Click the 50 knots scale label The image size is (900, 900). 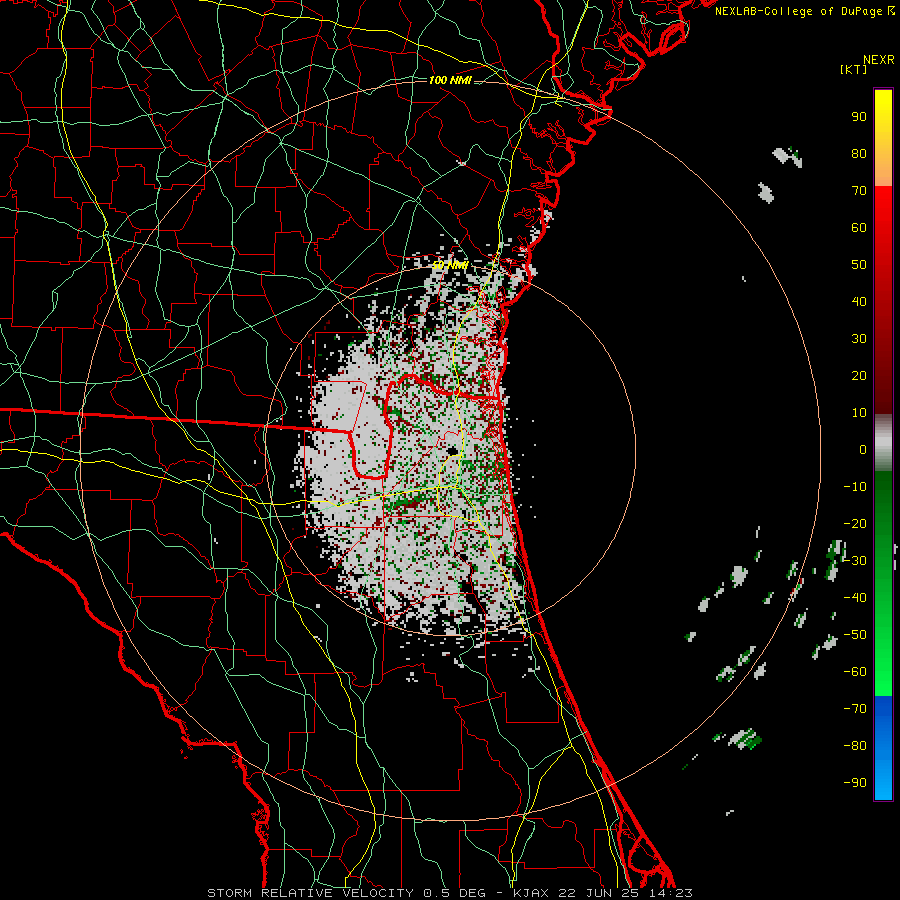click(859, 265)
